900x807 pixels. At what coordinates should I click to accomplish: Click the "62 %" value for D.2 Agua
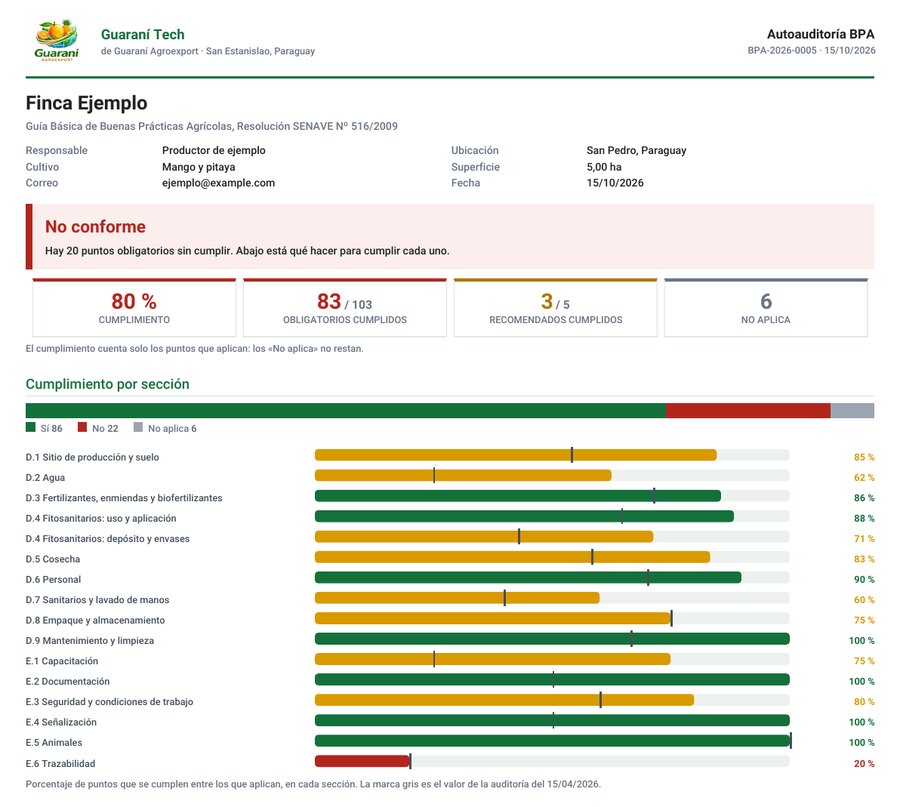[864, 478]
